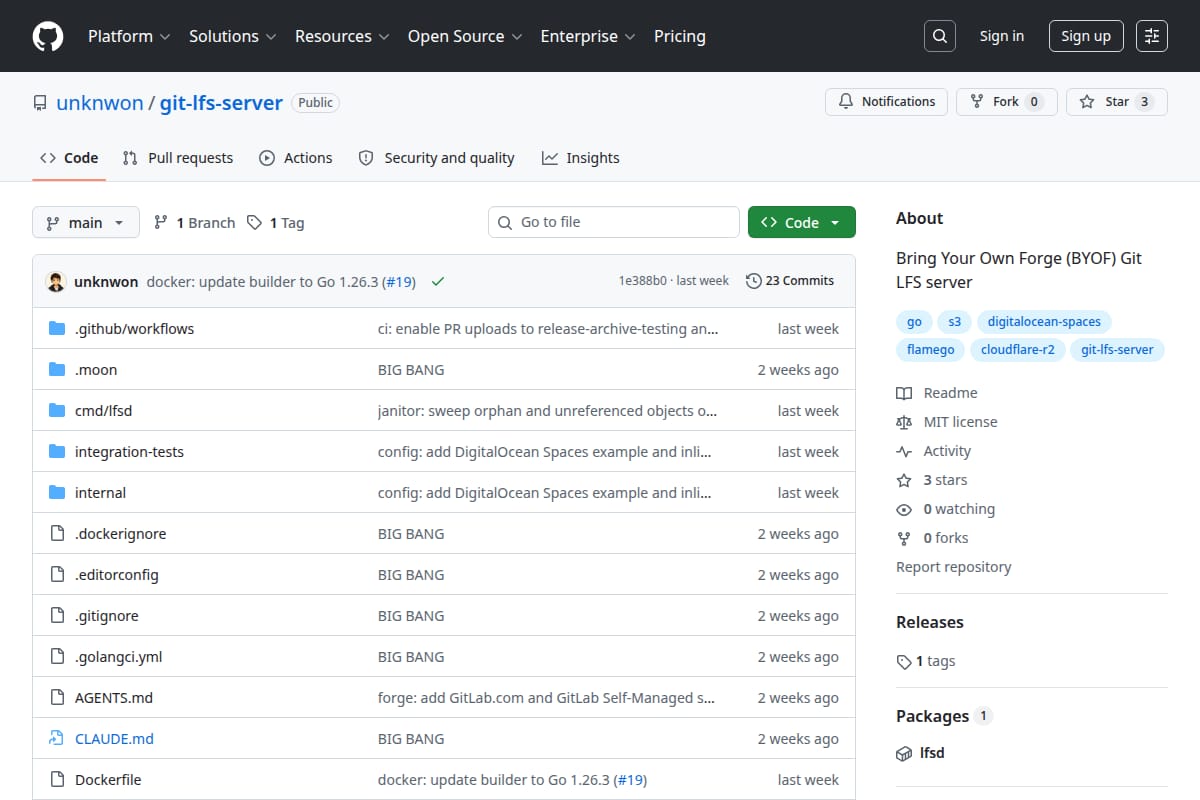Screen dimensions: 1200x800
Task: Star the repository with Star button
Action: (1117, 102)
